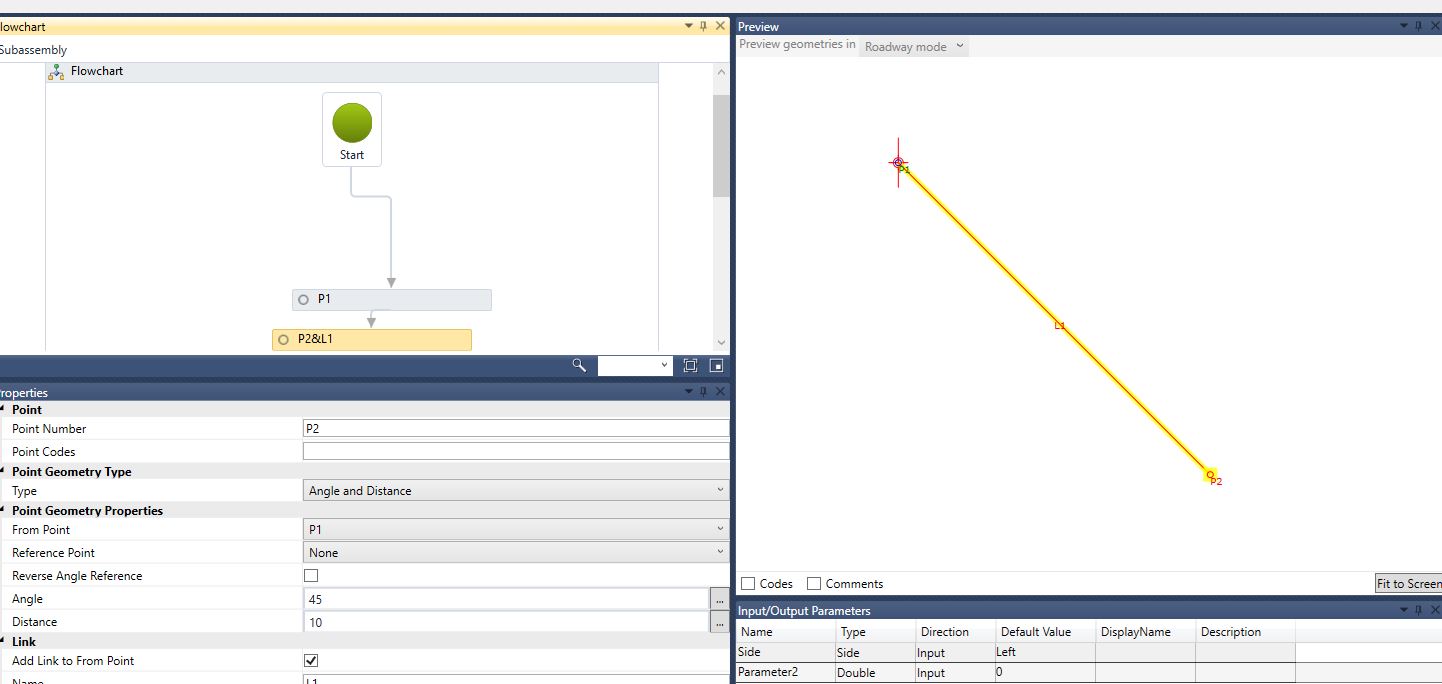Open the Flowchart panel options menu arrow
The width and height of the screenshot is (1442, 684).
click(689, 26)
